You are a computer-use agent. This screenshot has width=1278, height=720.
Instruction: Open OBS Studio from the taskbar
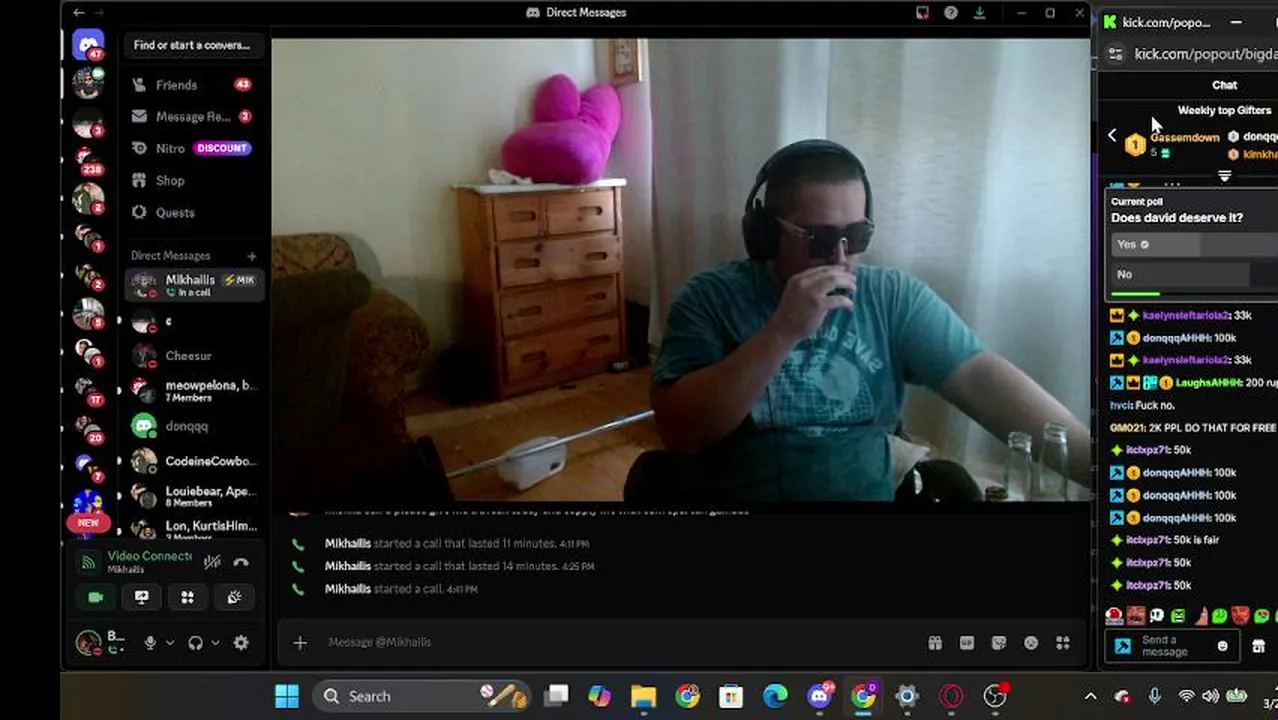pos(995,696)
